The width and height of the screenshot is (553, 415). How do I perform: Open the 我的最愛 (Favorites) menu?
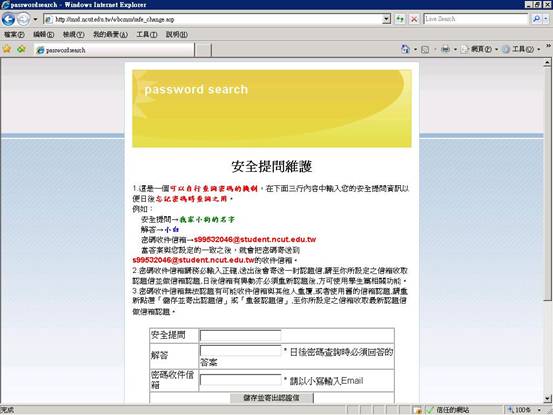[x=110, y=35]
